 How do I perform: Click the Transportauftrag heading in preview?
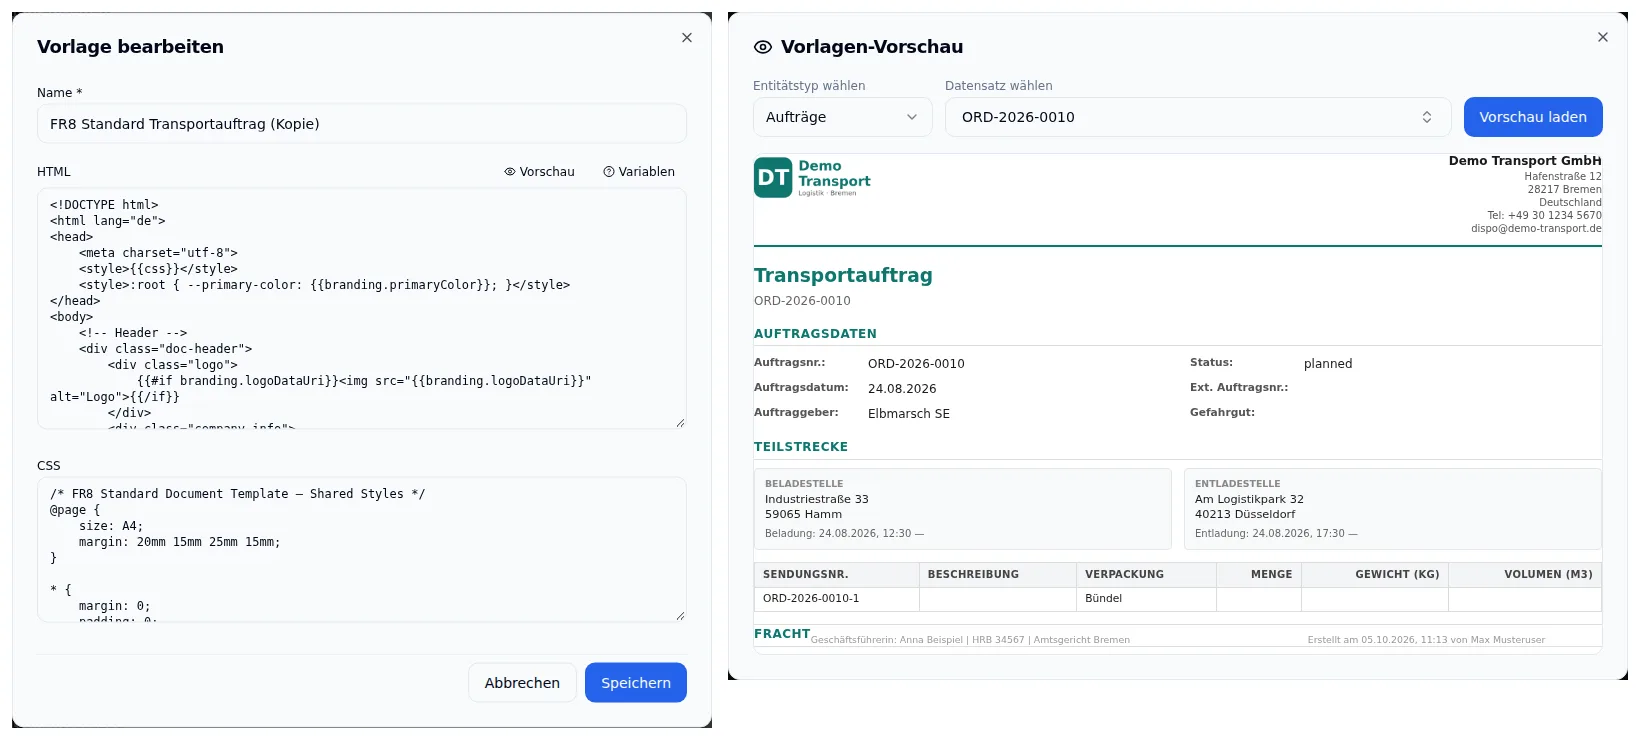pos(843,275)
